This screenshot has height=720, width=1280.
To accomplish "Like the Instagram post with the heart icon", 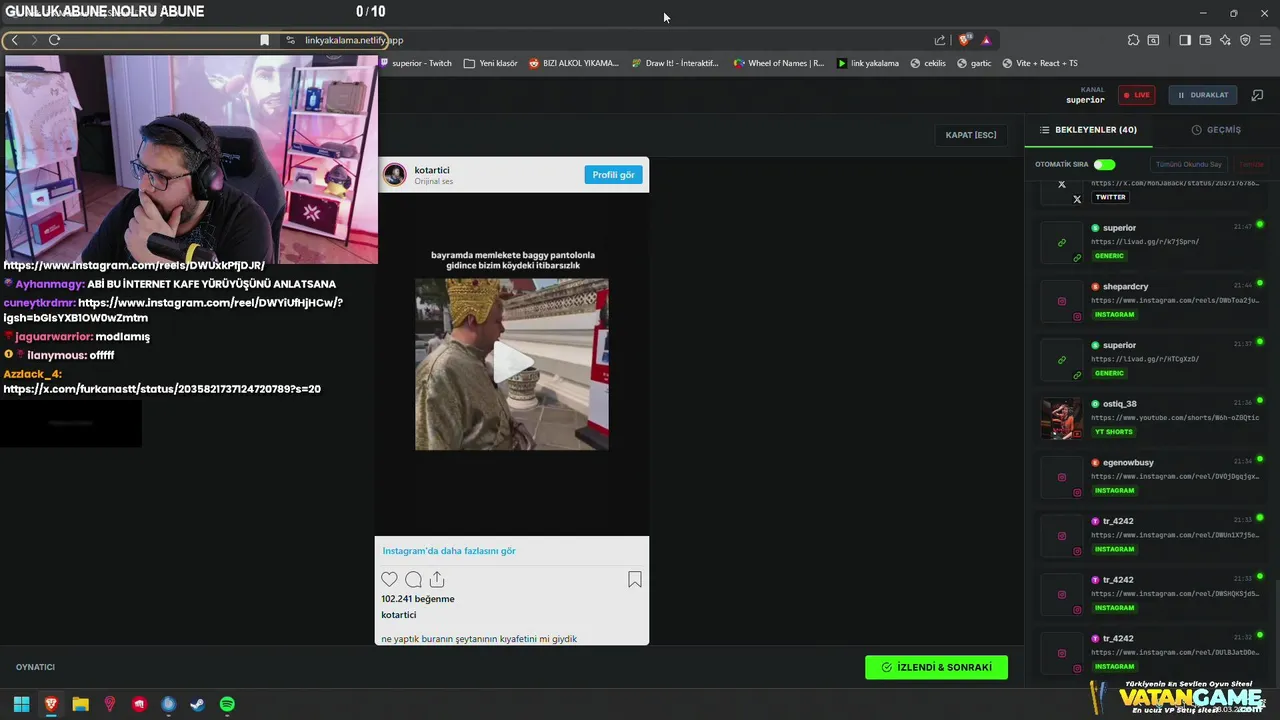I will coord(389,579).
